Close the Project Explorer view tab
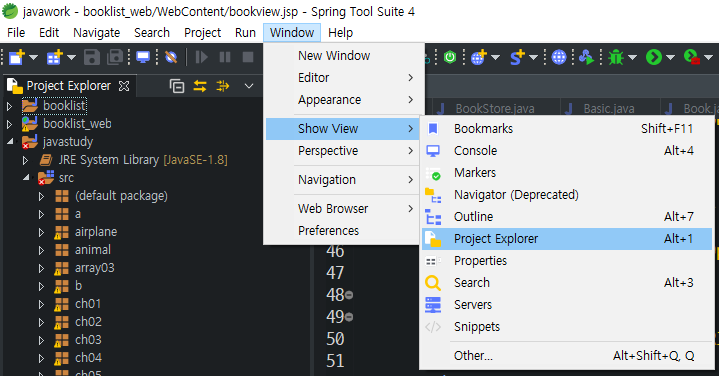Image resolution: width=719 pixels, height=376 pixels. point(124,86)
